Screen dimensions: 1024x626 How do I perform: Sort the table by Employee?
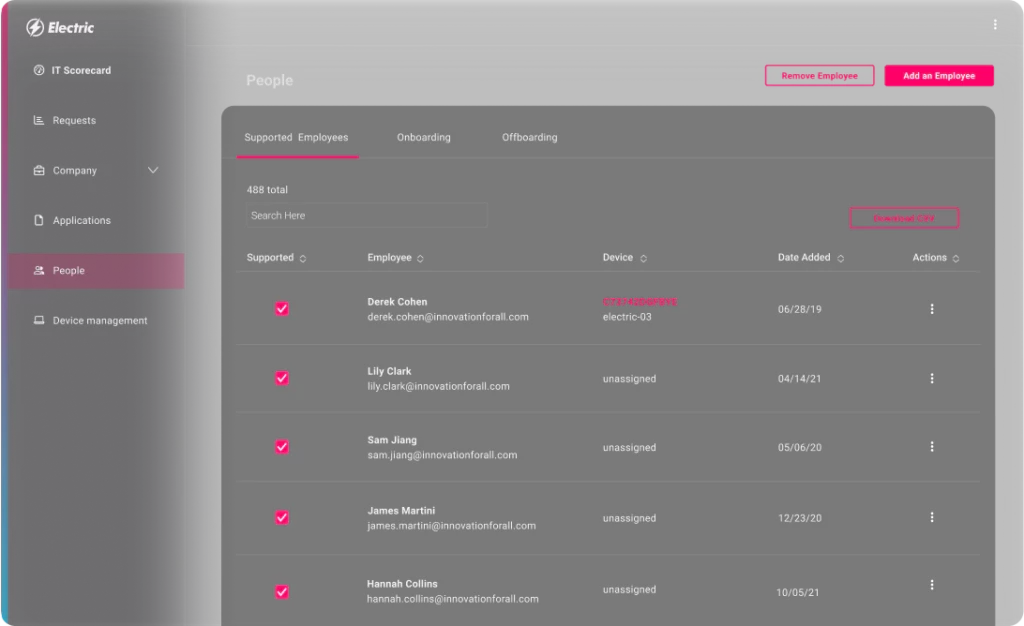419,257
